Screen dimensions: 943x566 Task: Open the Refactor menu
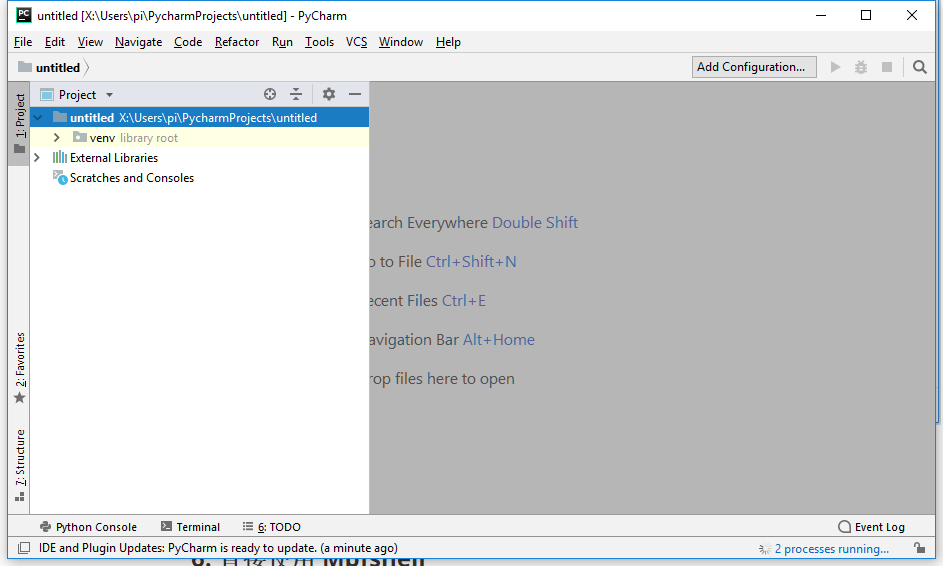click(x=237, y=42)
